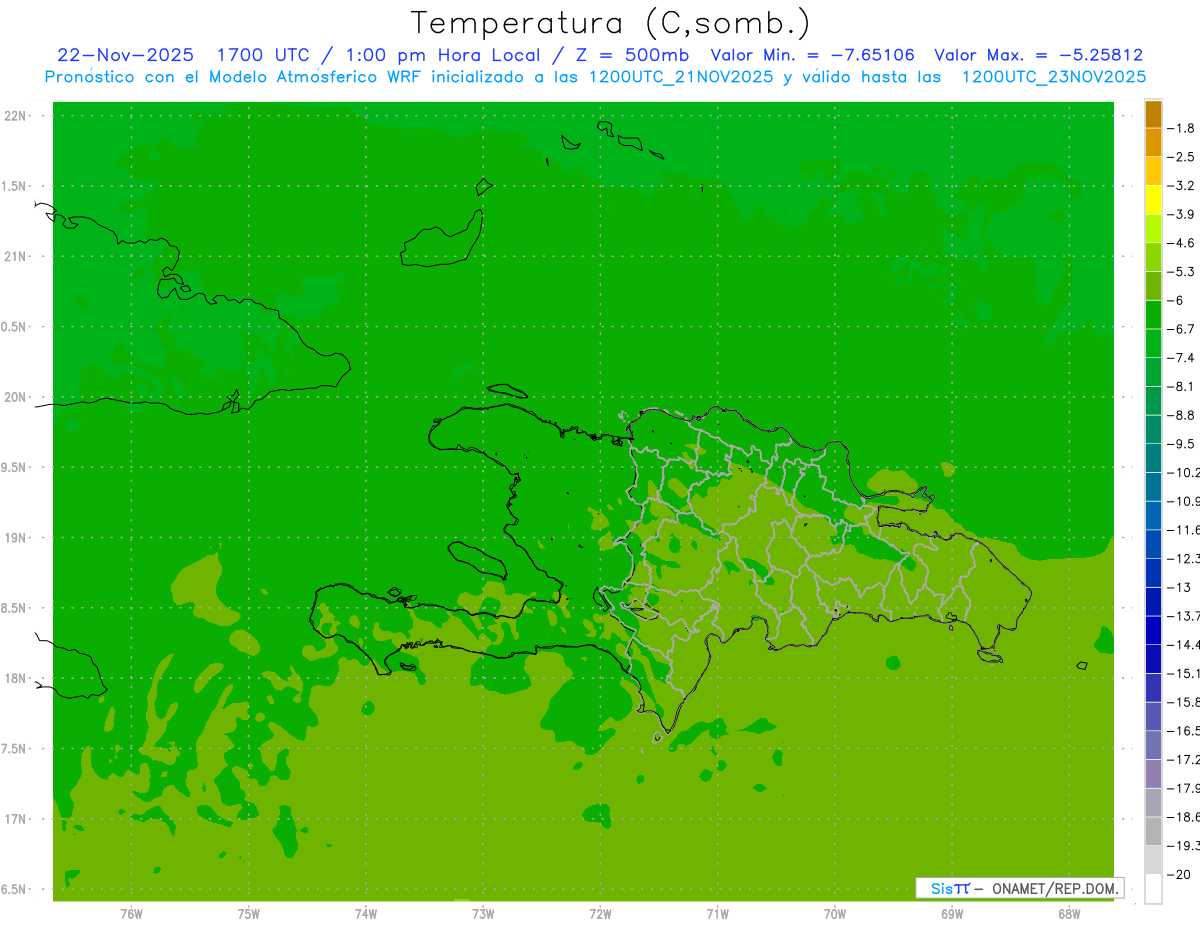The width and height of the screenshot is (1200, 927).
Task: Click the "18N" latitude label
Action: 15,679
